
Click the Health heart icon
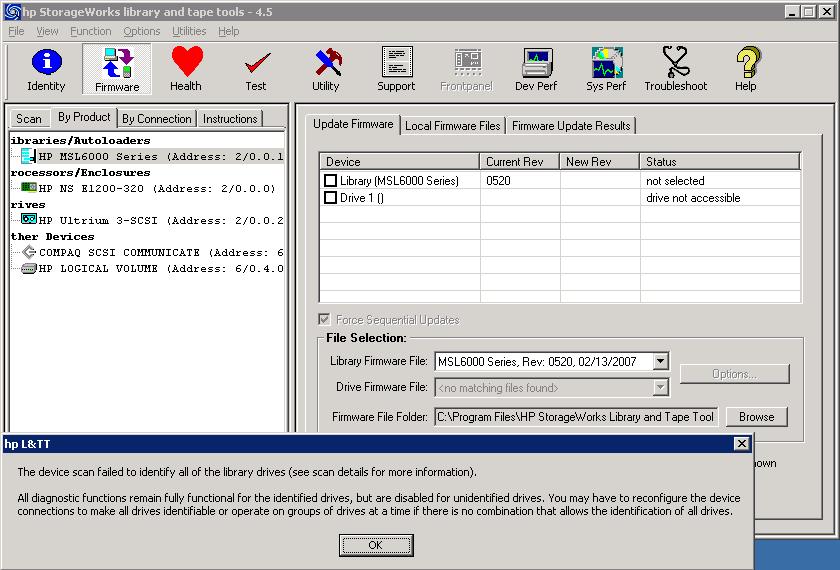click(186, 69)
